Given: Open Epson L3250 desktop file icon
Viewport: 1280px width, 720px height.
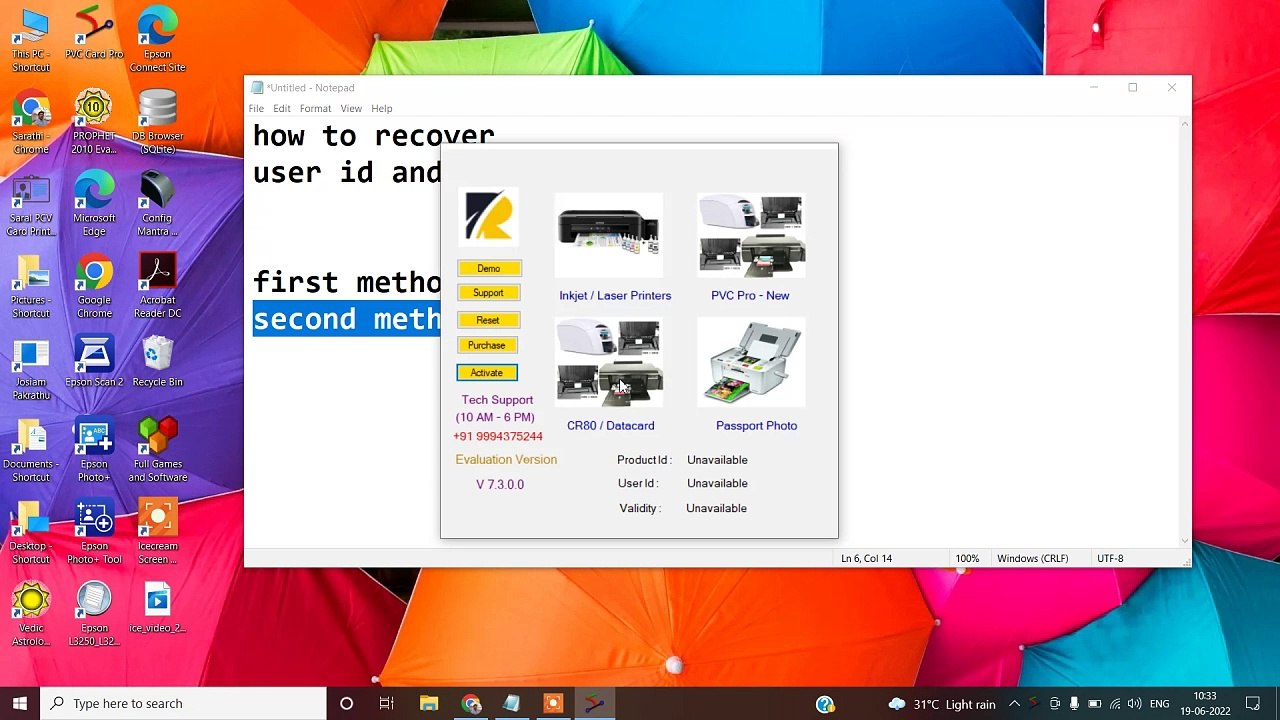Looking at the screenshot, I should [x=94, y=614].
